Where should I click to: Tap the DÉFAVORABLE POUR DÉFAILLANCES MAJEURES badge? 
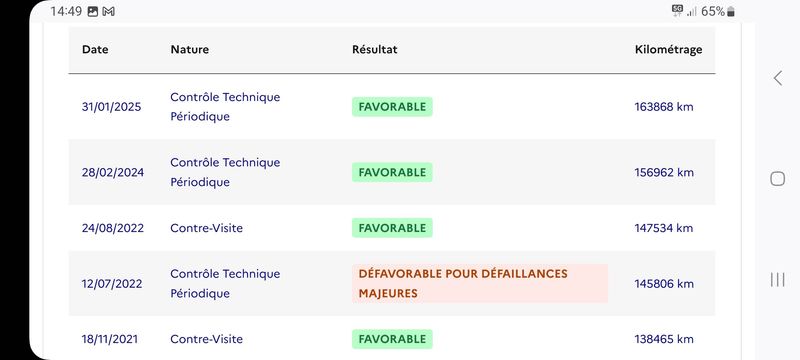pyautogui.click(x=480, y=284)
